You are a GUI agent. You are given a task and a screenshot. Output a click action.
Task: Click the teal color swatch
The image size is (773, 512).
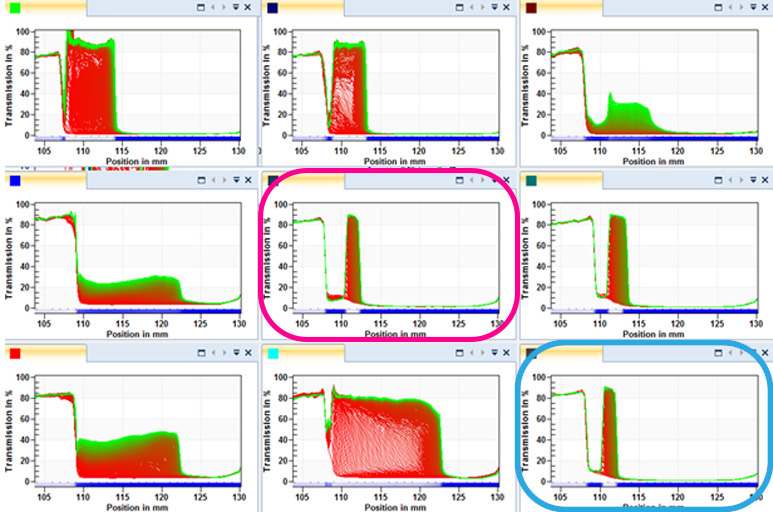[x=531, y=181]
